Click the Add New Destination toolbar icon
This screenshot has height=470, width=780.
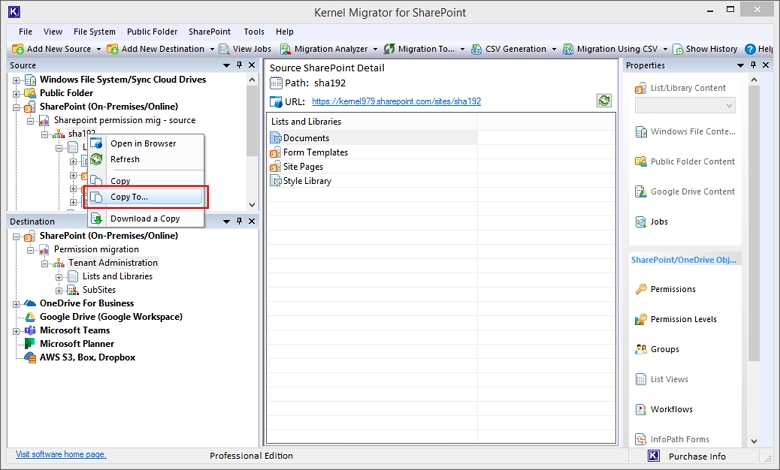tap(112, 49)
